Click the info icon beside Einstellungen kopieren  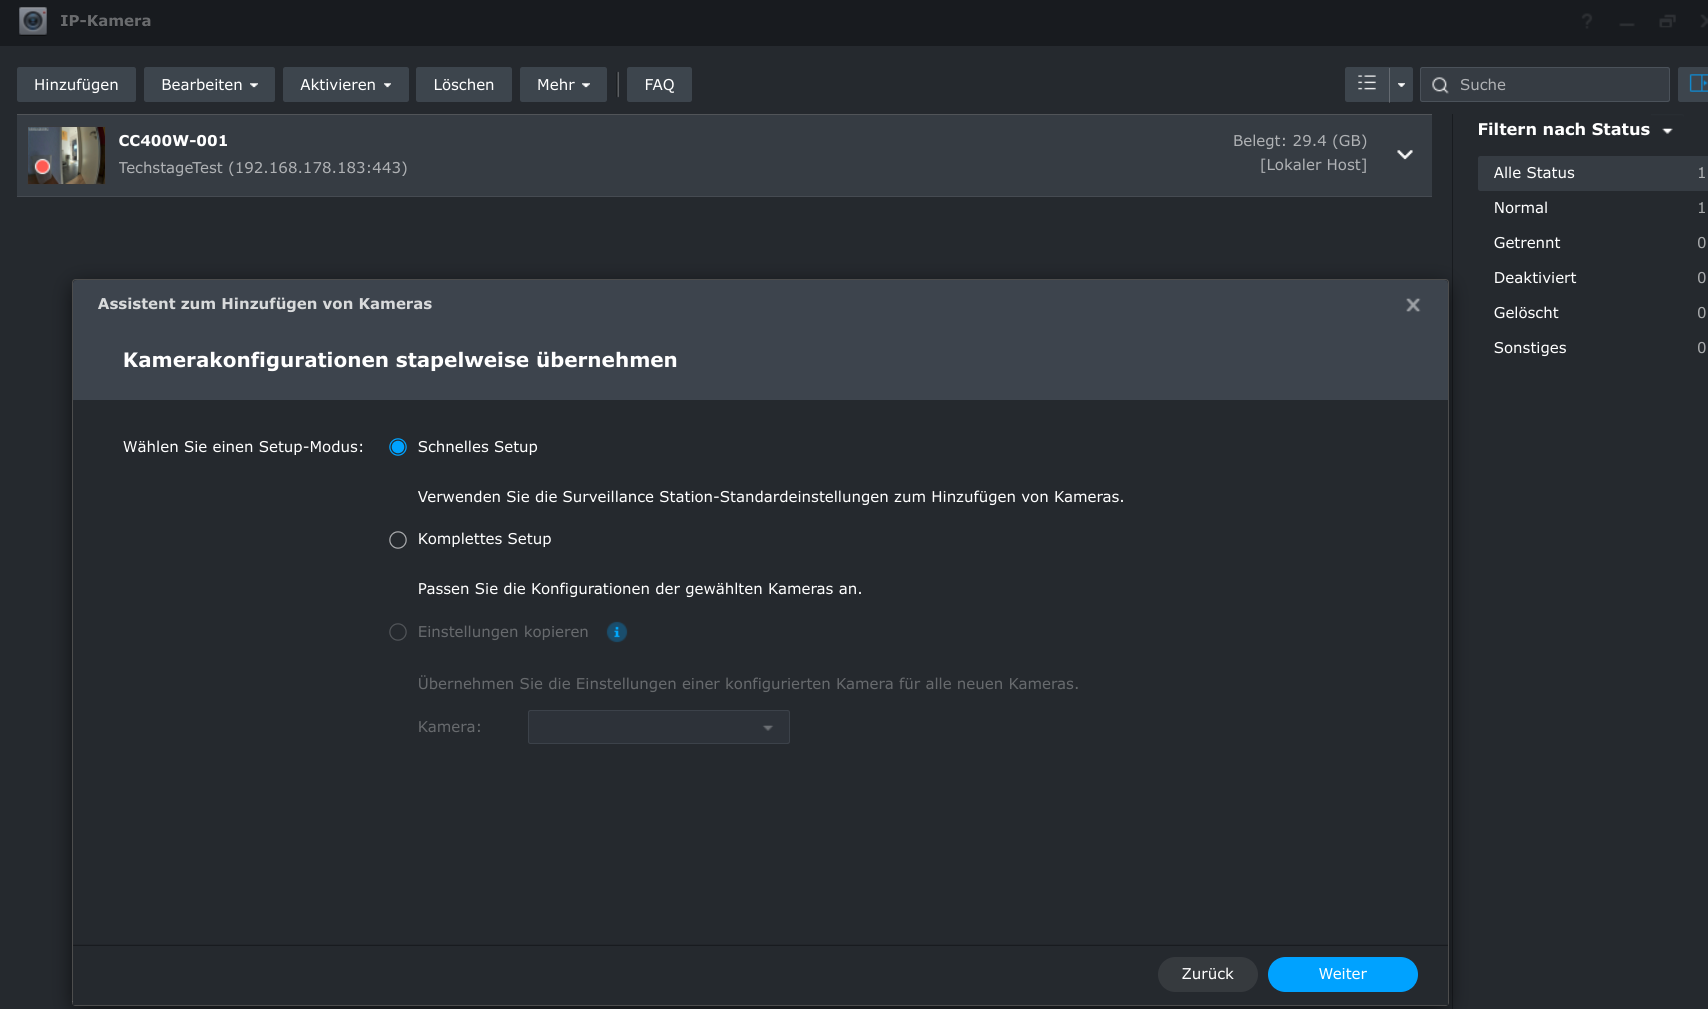click(x=616, y=632)
